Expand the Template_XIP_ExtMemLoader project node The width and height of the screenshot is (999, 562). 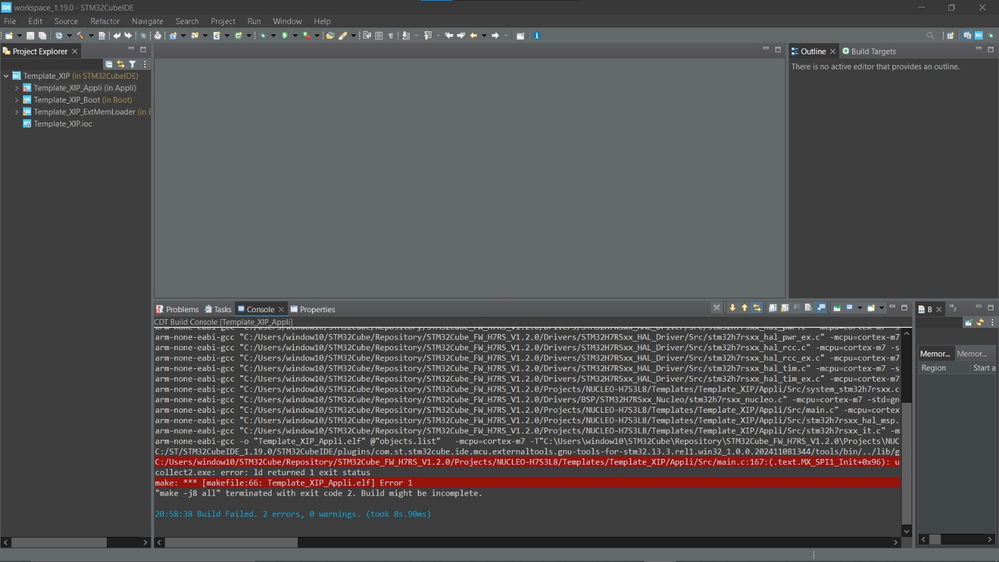17,112
